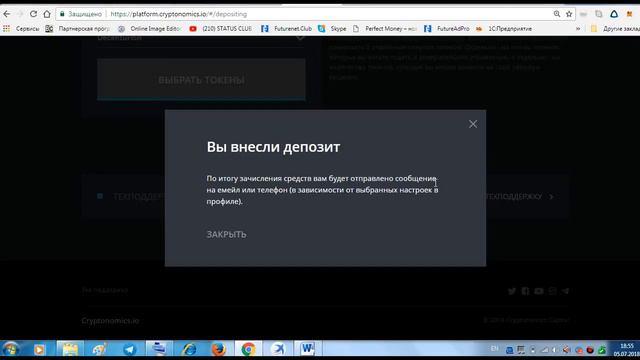This screenshot has height=360, width=640.
Task: Click the ВЫБРАТЬ ТОКЕНЫ button behind dialog
Action: coord(201,80)
